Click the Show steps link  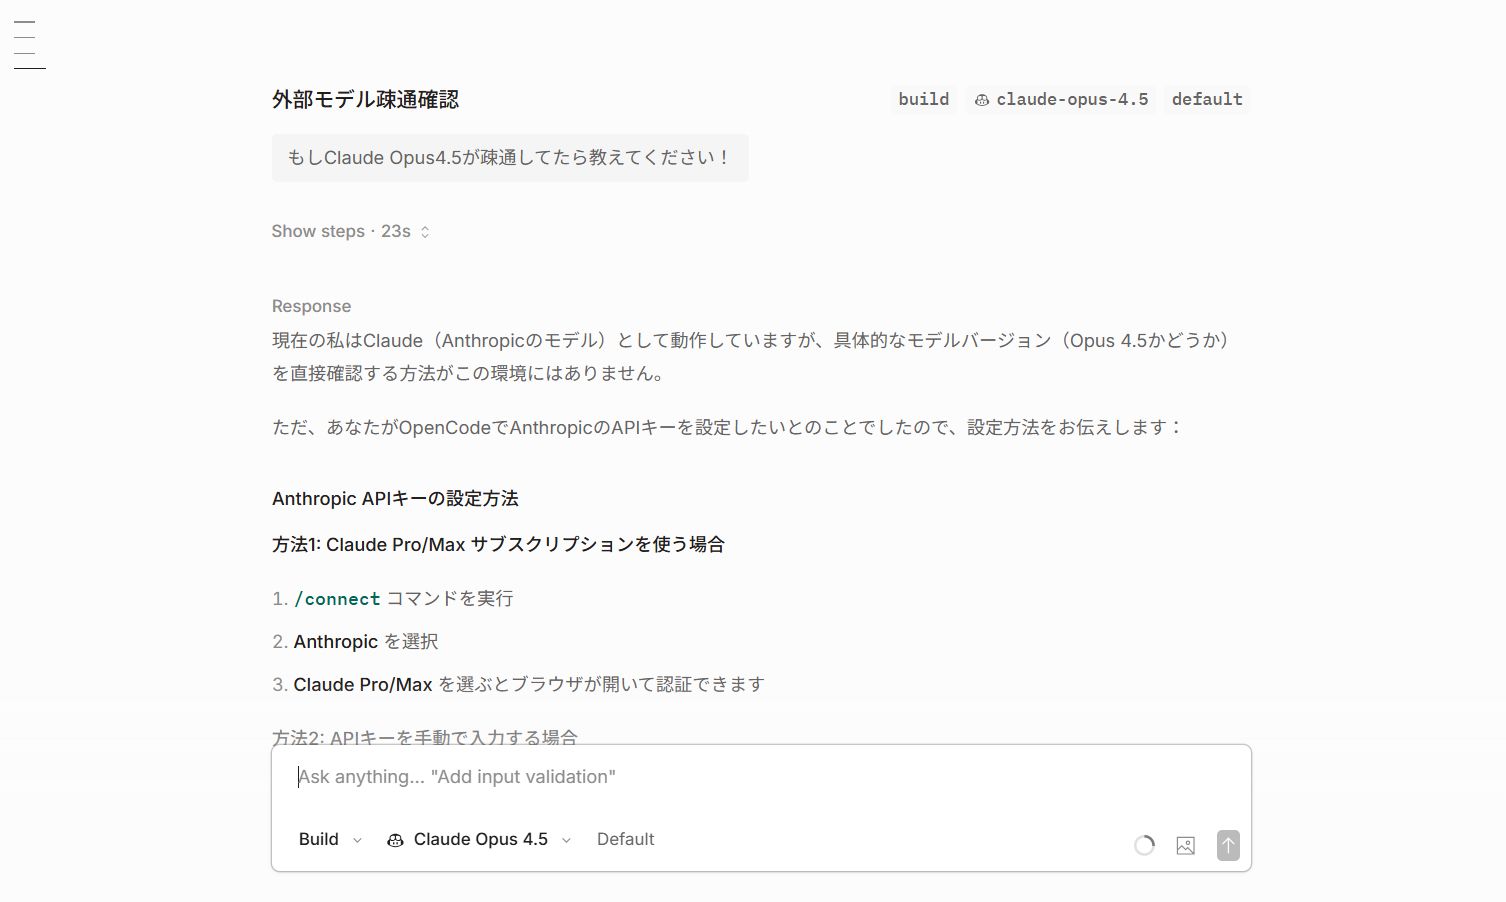point(318,231)
